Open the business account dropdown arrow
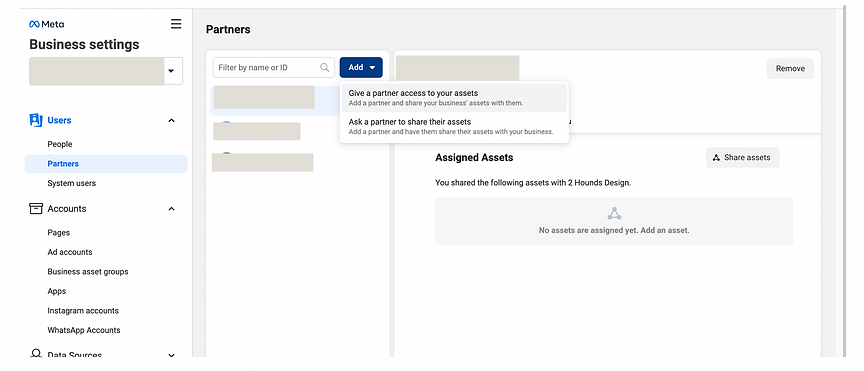 click(x=171, y=71)
